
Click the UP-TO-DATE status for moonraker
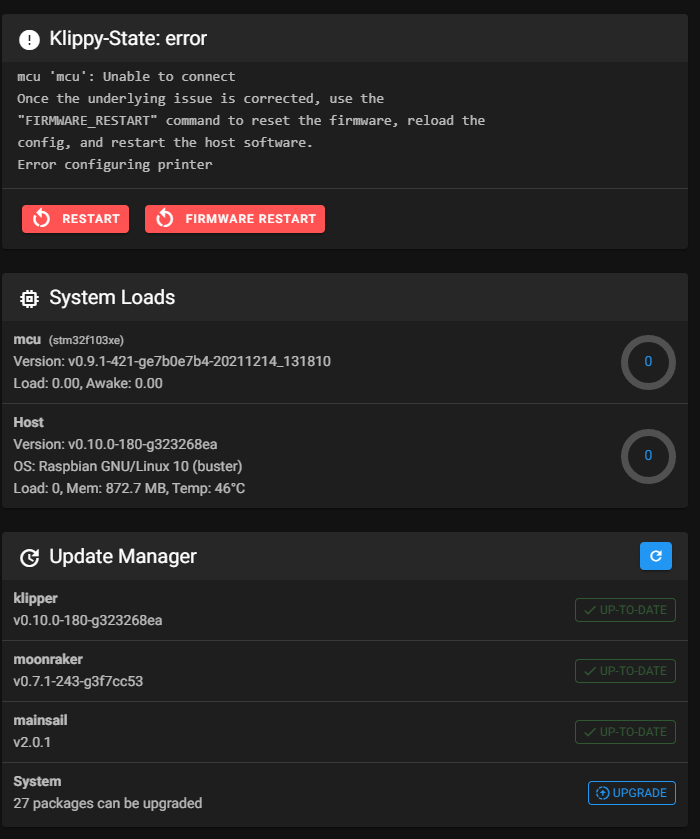(625, 670)
